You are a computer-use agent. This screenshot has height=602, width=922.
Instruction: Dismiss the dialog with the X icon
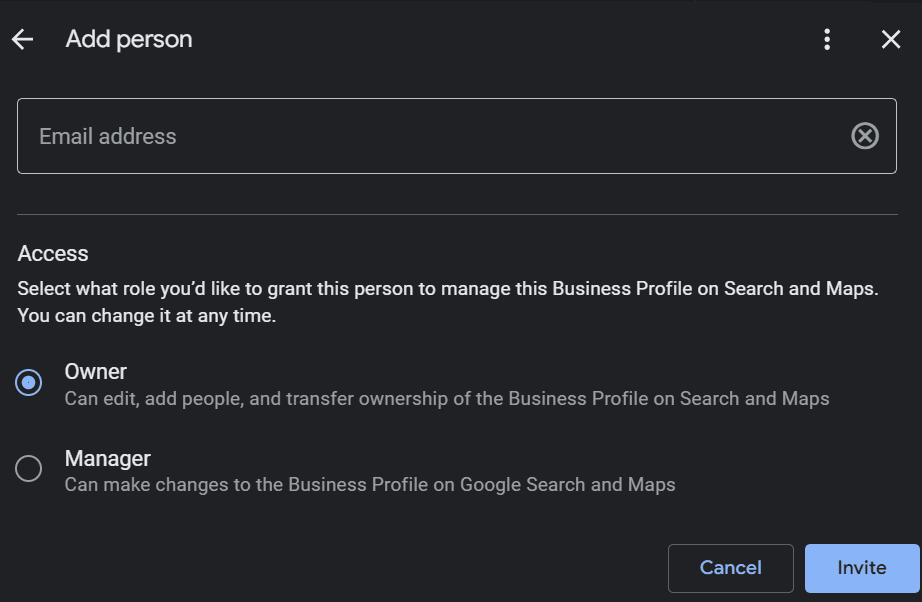[890, 39]
